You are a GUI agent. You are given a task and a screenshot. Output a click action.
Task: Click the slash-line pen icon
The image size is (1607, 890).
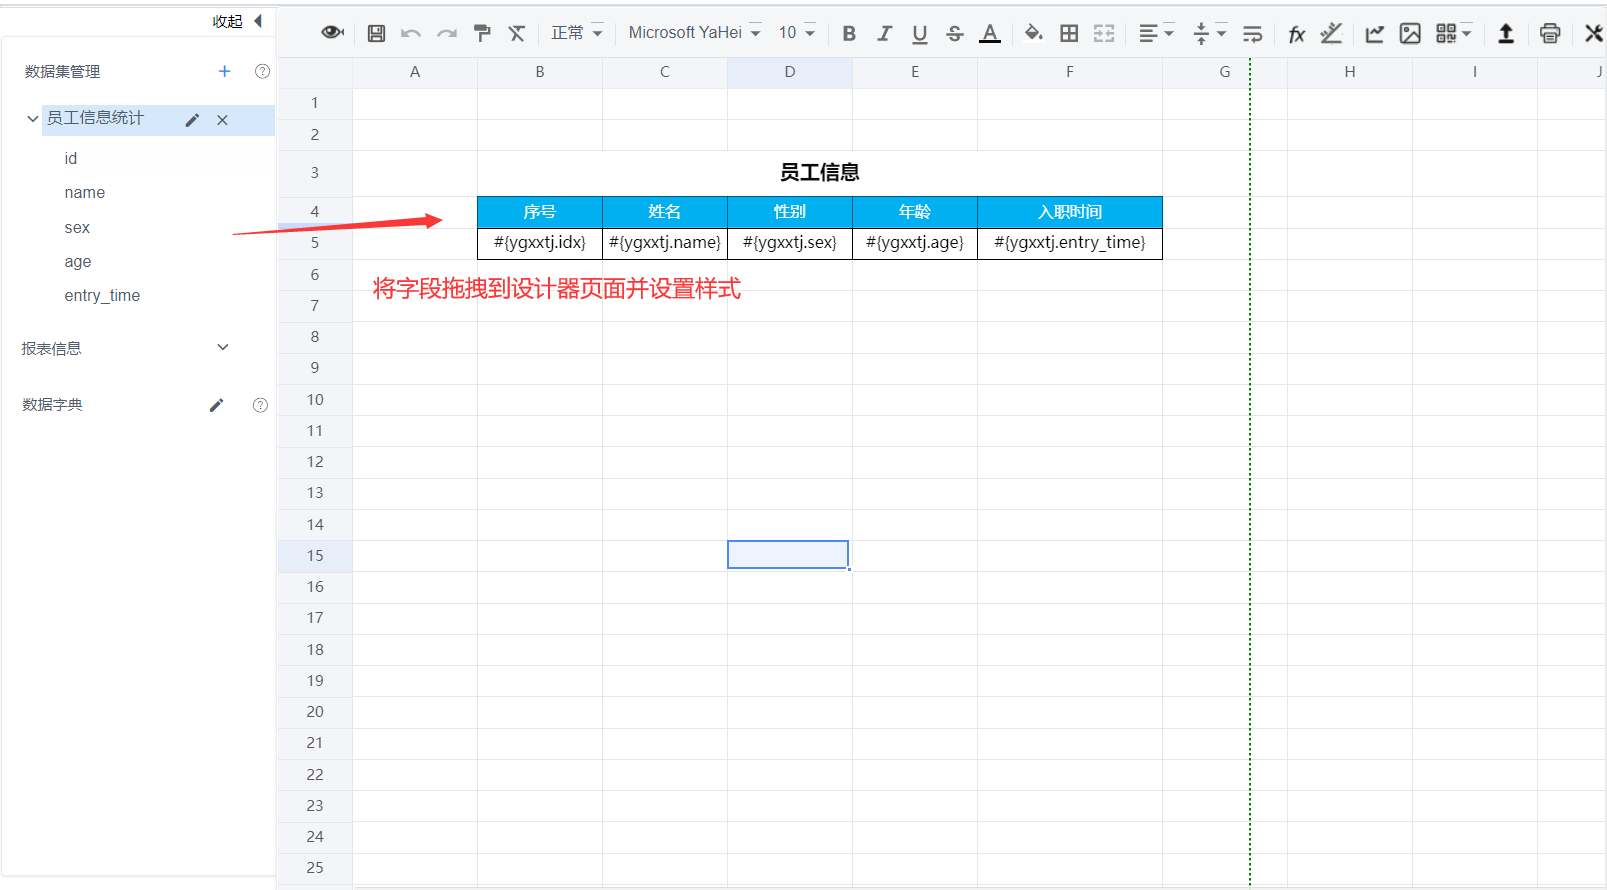coord(1331,33)
